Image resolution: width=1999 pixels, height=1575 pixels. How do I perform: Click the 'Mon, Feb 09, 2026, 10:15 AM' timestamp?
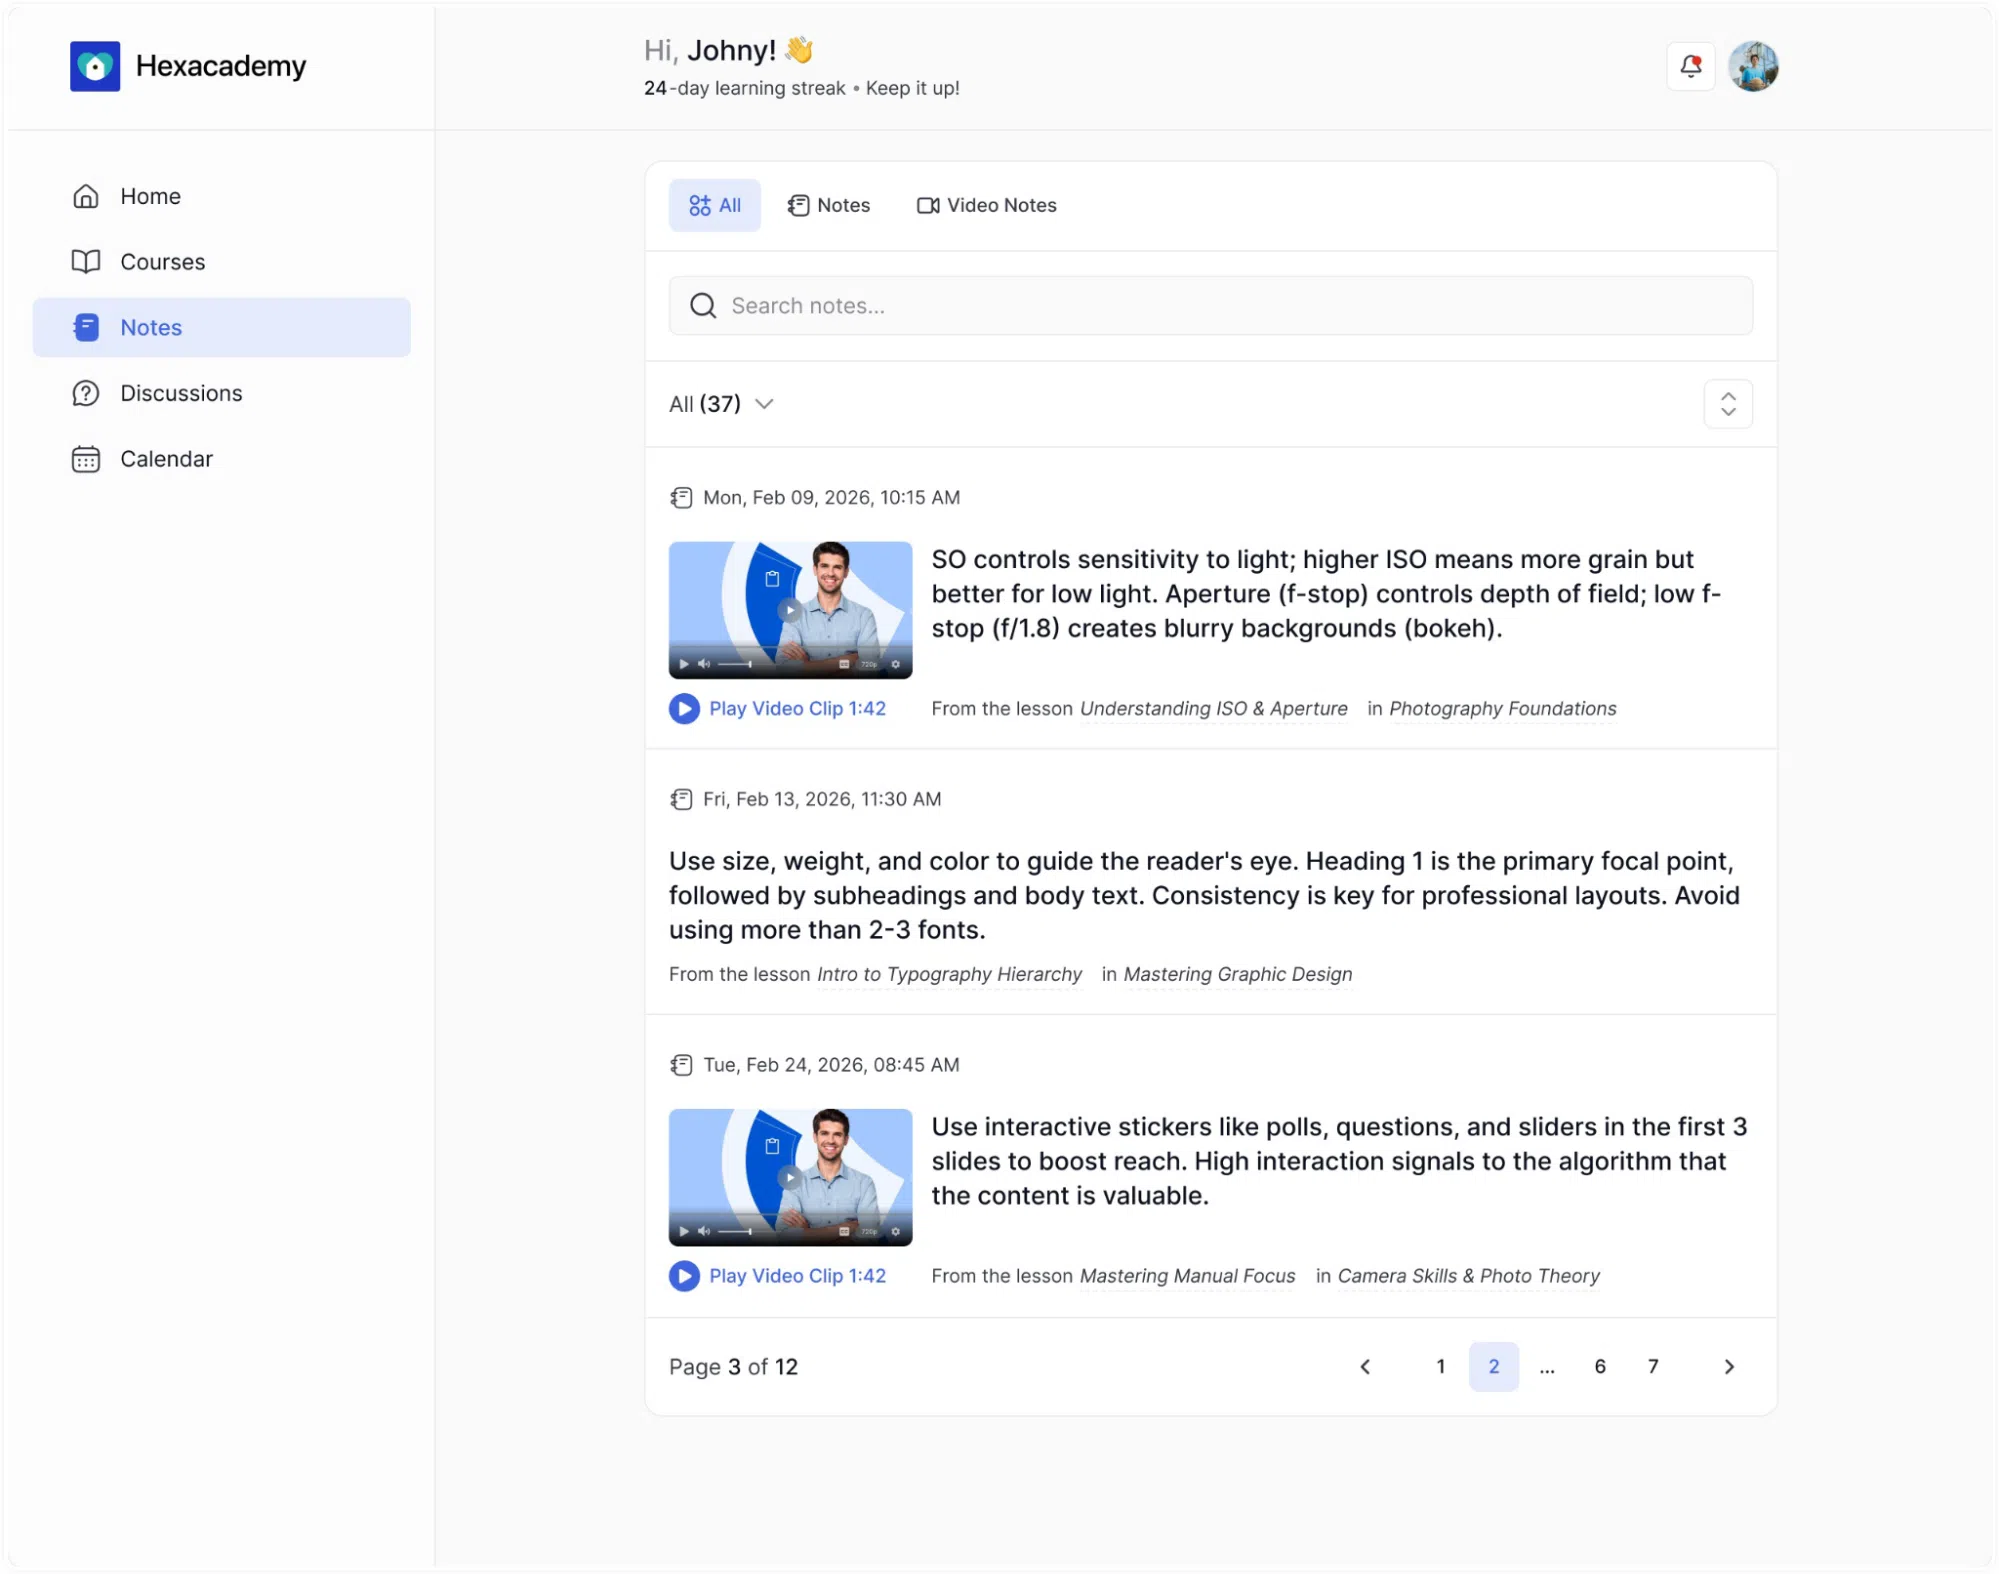(x=831, y=498)
